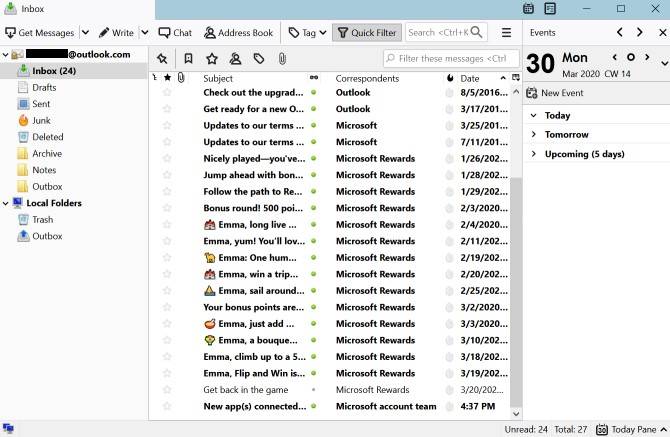Toggle read status of 'Bonus round! 500 poi...'
Viewport: 670px width, 437px height.
(314, 208)
